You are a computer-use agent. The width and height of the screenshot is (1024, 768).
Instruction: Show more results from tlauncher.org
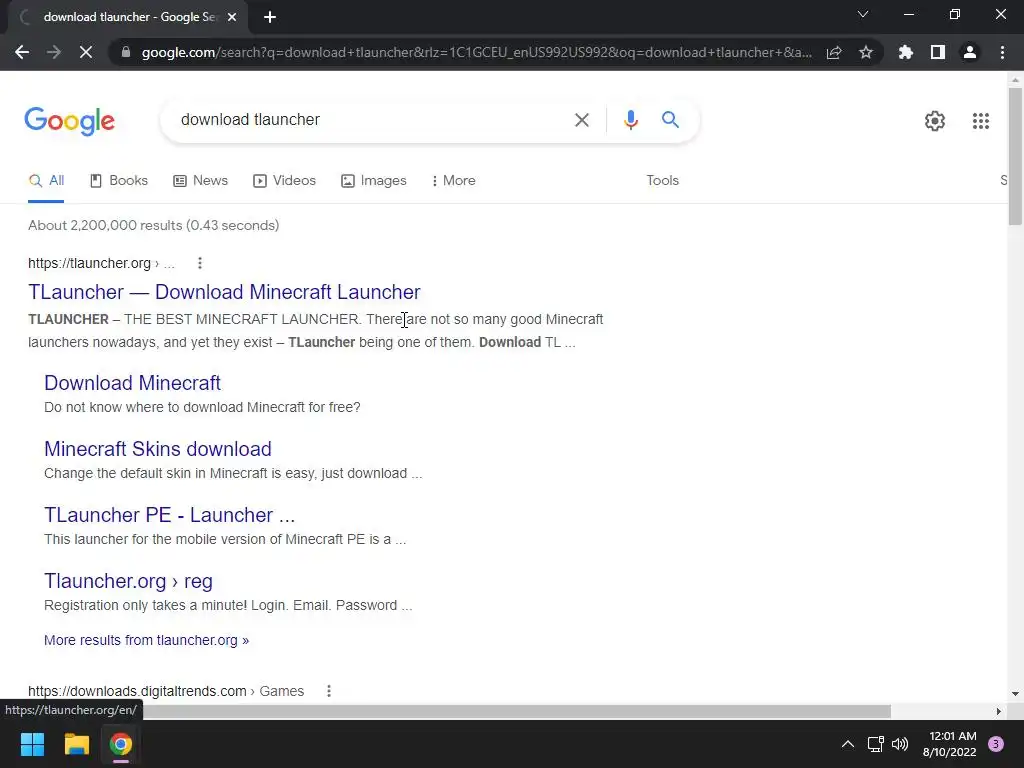tap(146, 640)
